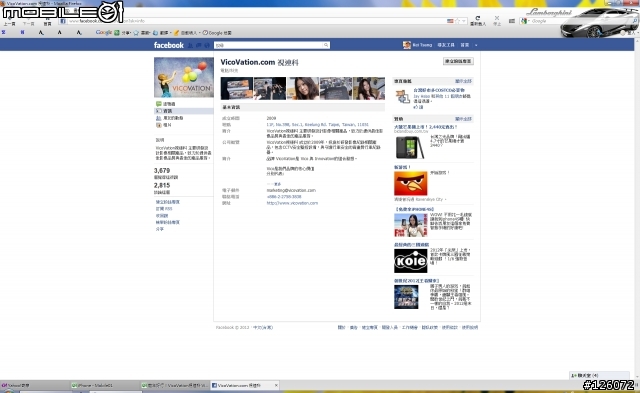Open the iPhone 4S giveaway ad image
Image resolution: width=640 pixels, height=393 pixels.
coord(411,225)
